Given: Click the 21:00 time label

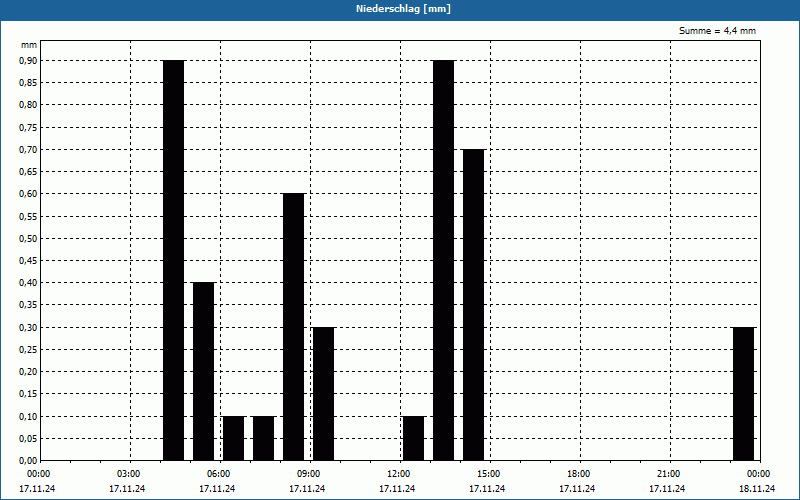Looking at the screenshot, I should (669, 474).
